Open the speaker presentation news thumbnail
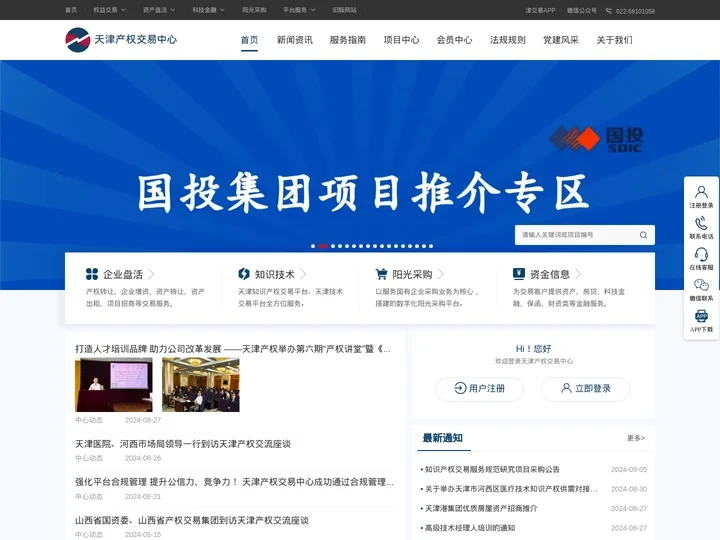 114,385
